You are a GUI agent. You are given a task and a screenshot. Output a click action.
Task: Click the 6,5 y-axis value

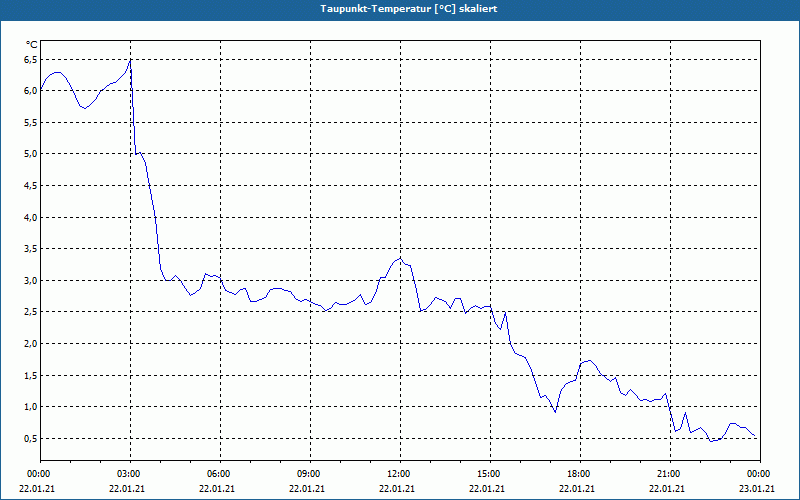(x=31, y=60)
